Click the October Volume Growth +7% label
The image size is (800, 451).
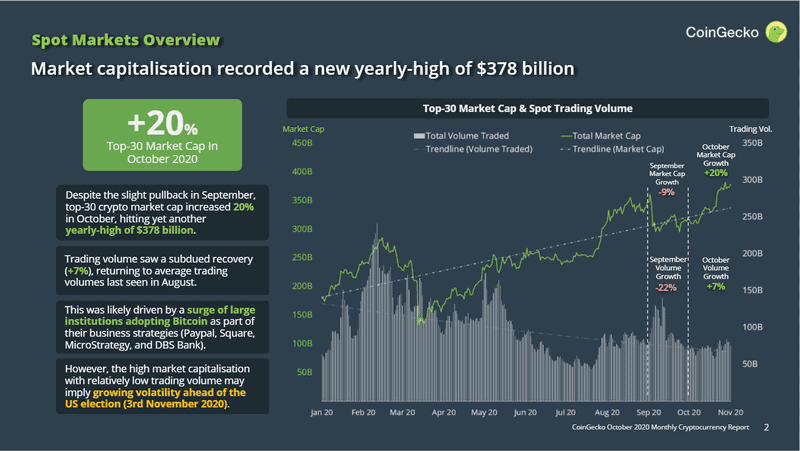point(716,273)
